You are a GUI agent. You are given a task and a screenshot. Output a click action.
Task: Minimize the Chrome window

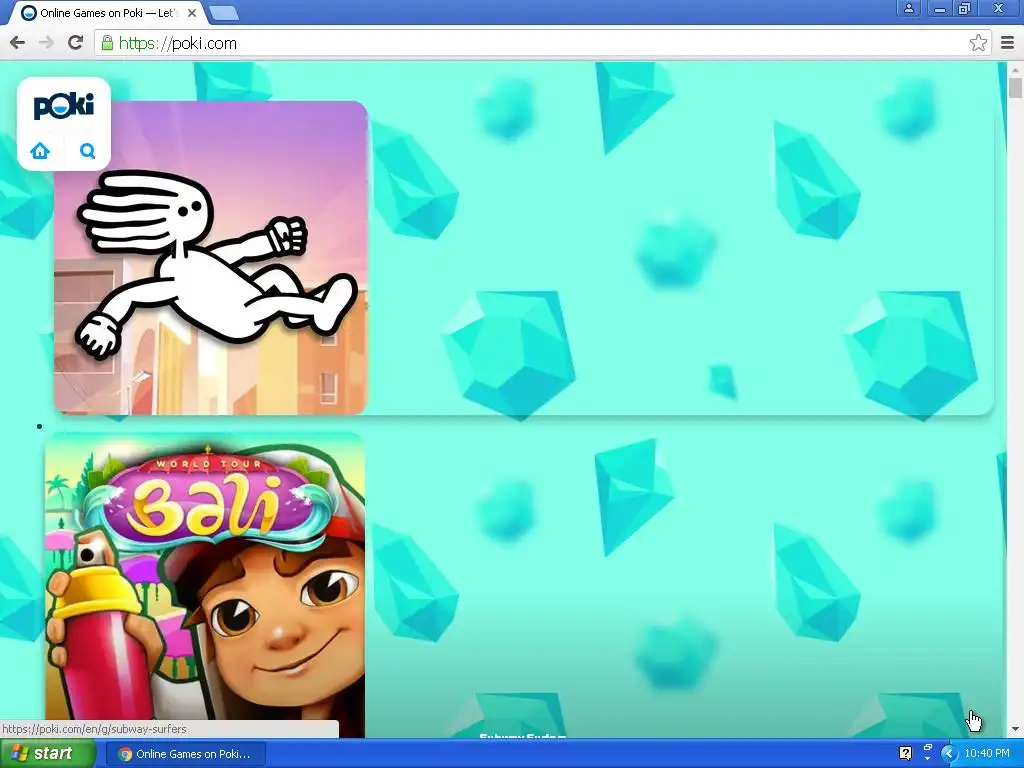(x=940, y=8)
